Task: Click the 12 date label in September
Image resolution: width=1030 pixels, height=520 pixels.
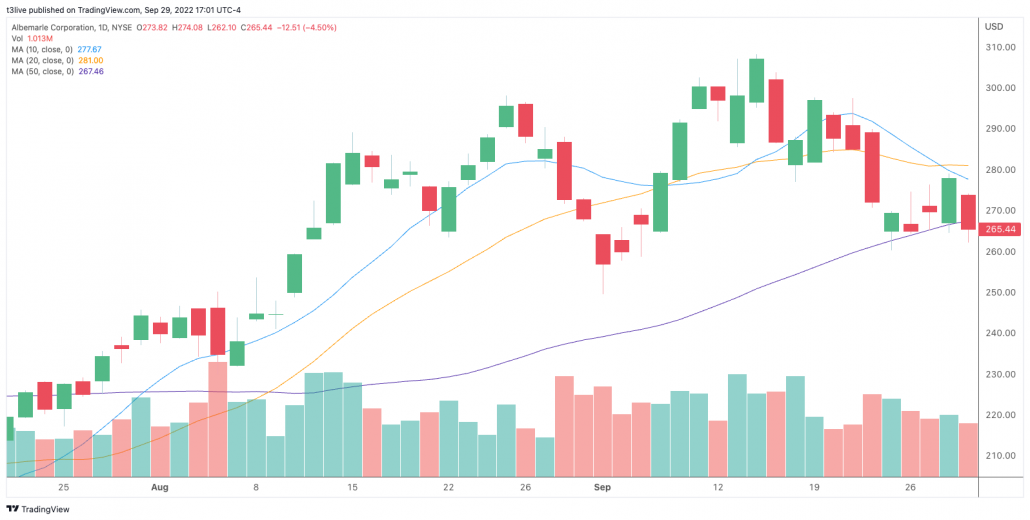Action: pyautogui.click(x=718, y=487)
